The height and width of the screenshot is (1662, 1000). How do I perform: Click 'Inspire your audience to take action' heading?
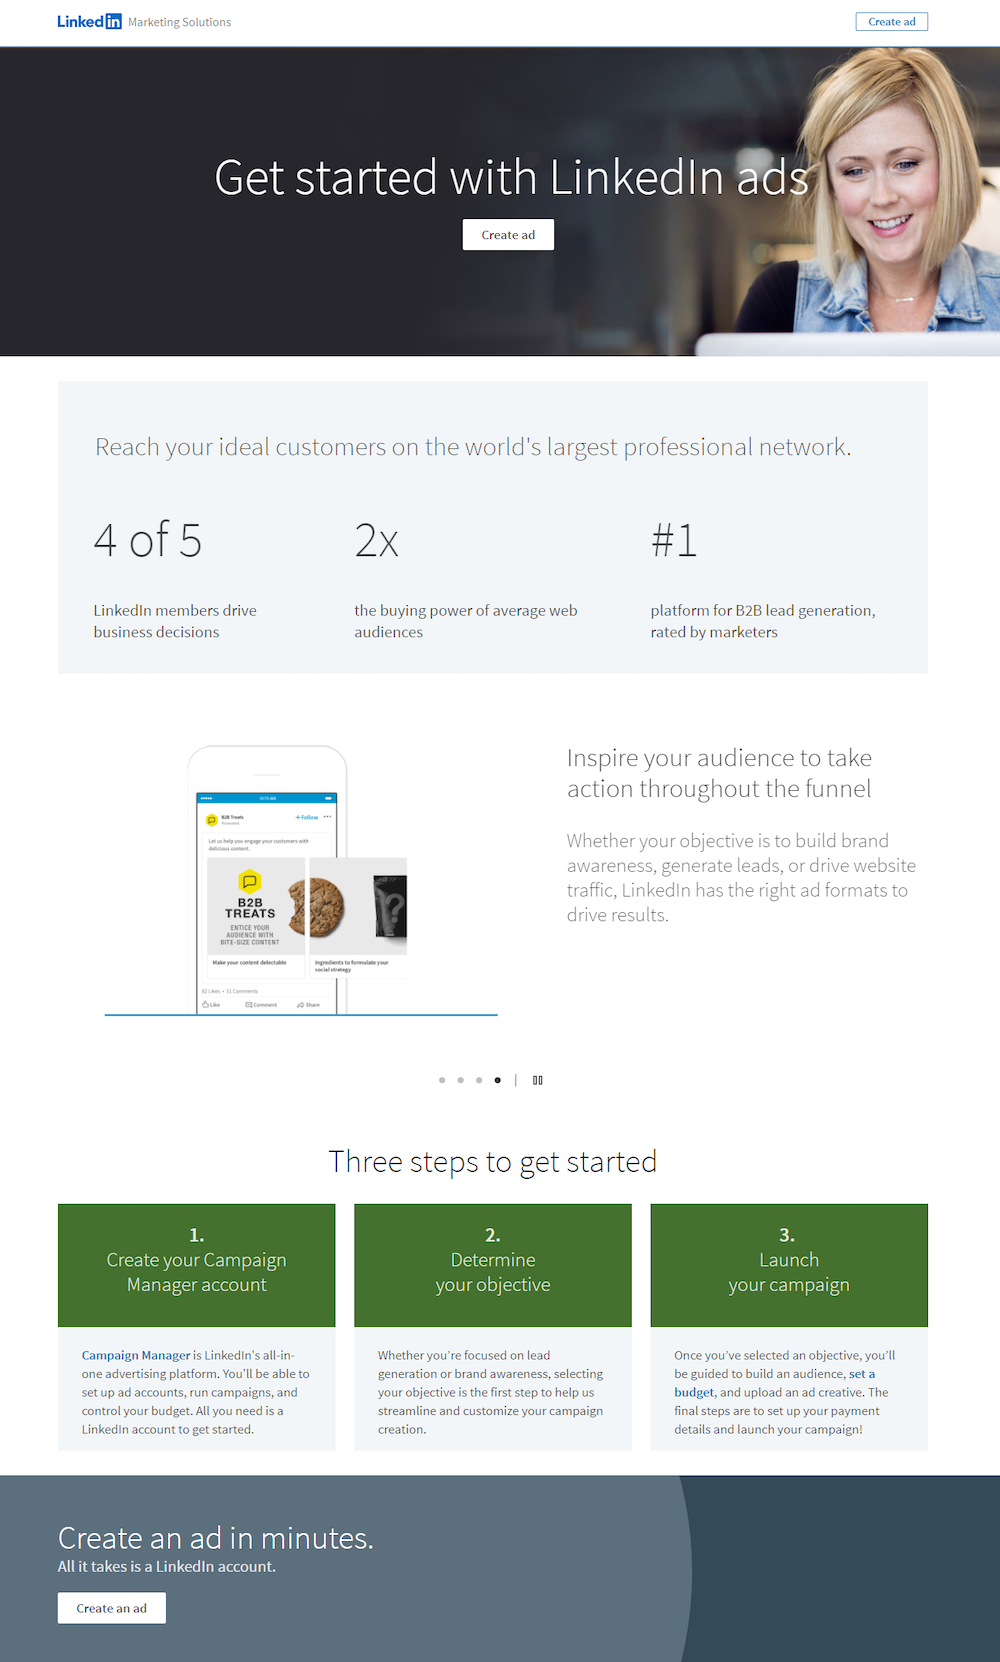pyautogui.click(x=720, y=773)
